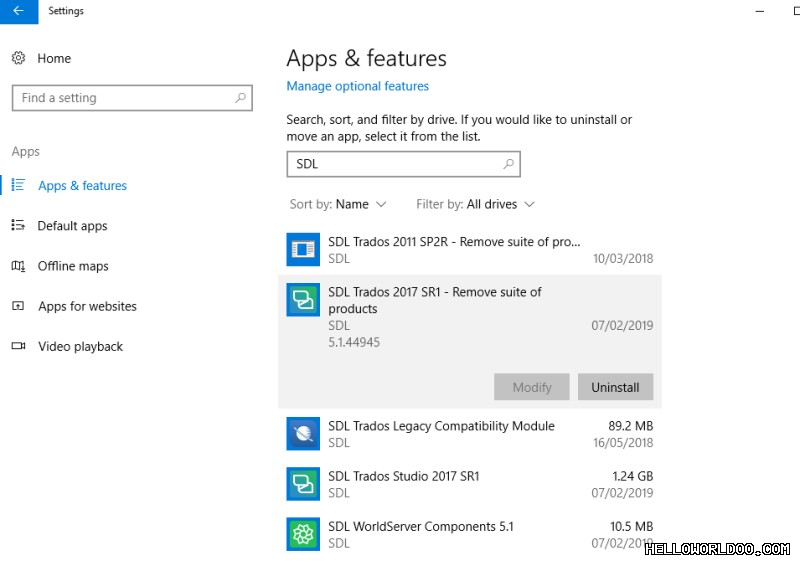Click the back arrow in Settings
800x566 pixels.
(18, 11)
